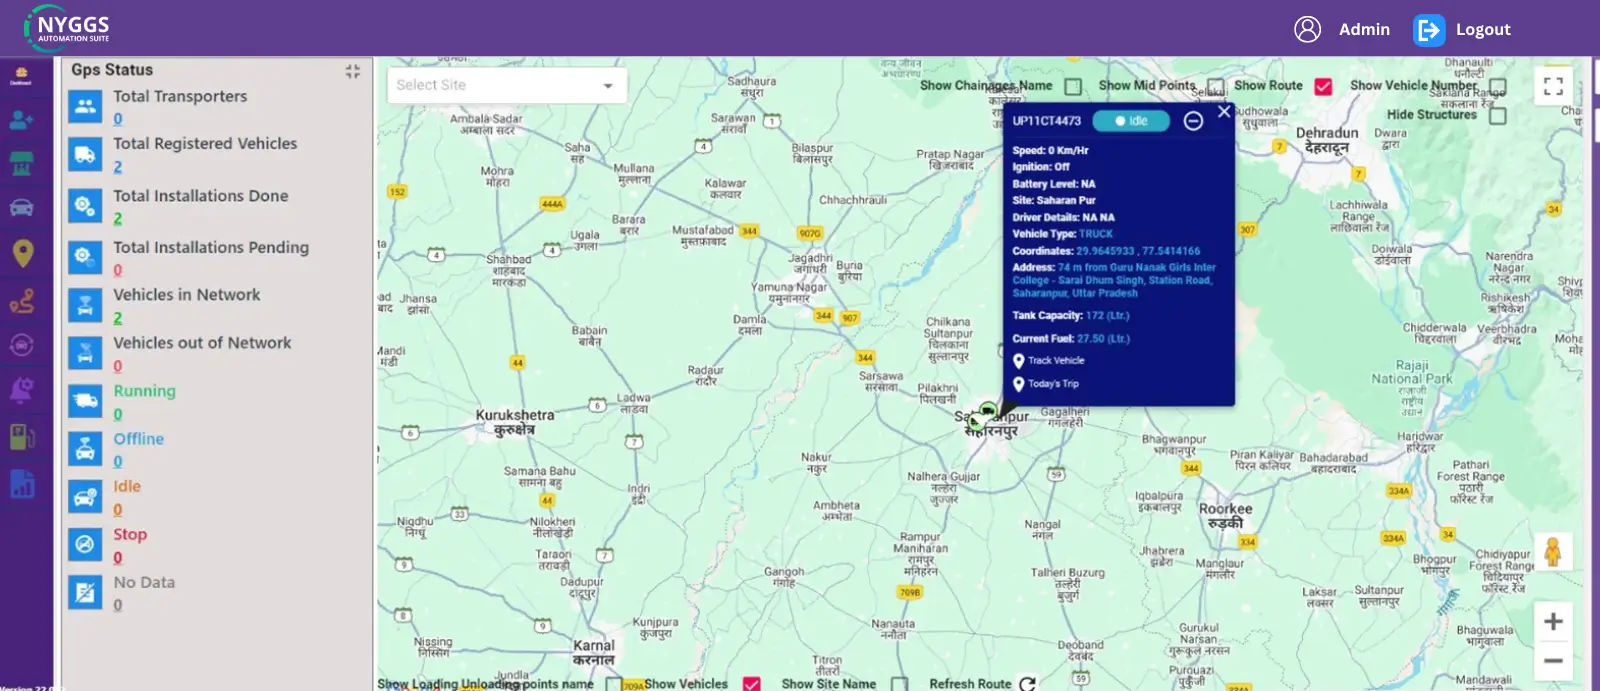Open the circled vehicle sidebar icon

pos(21,345)
